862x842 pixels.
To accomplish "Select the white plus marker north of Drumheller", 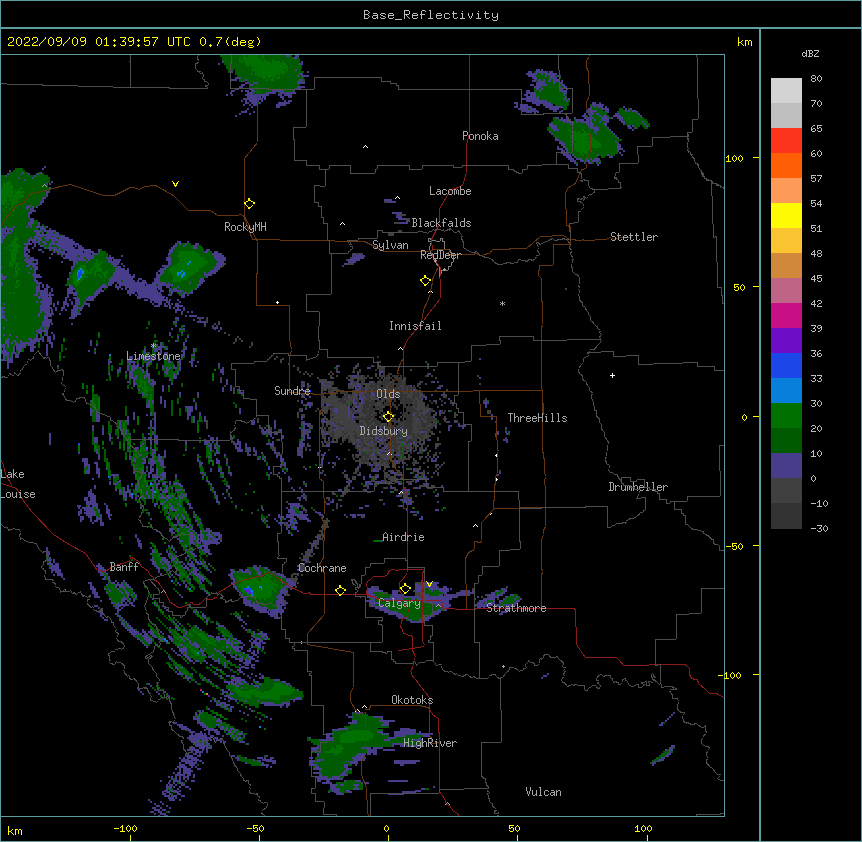I will 612,375.
